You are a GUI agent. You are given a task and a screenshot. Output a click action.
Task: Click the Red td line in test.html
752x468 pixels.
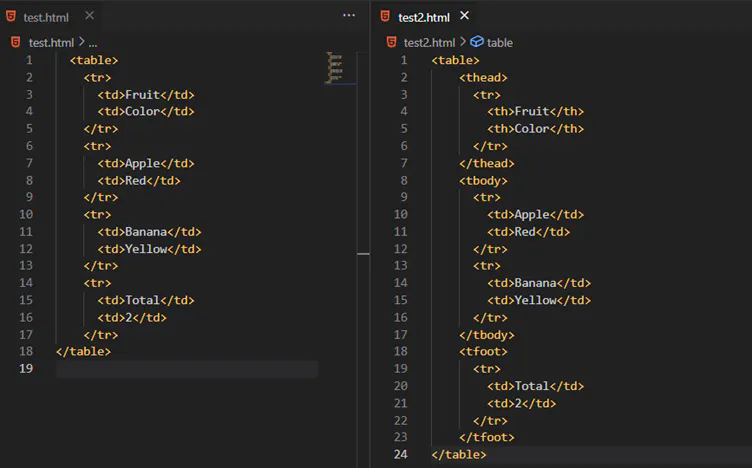(x=139, y=181)
